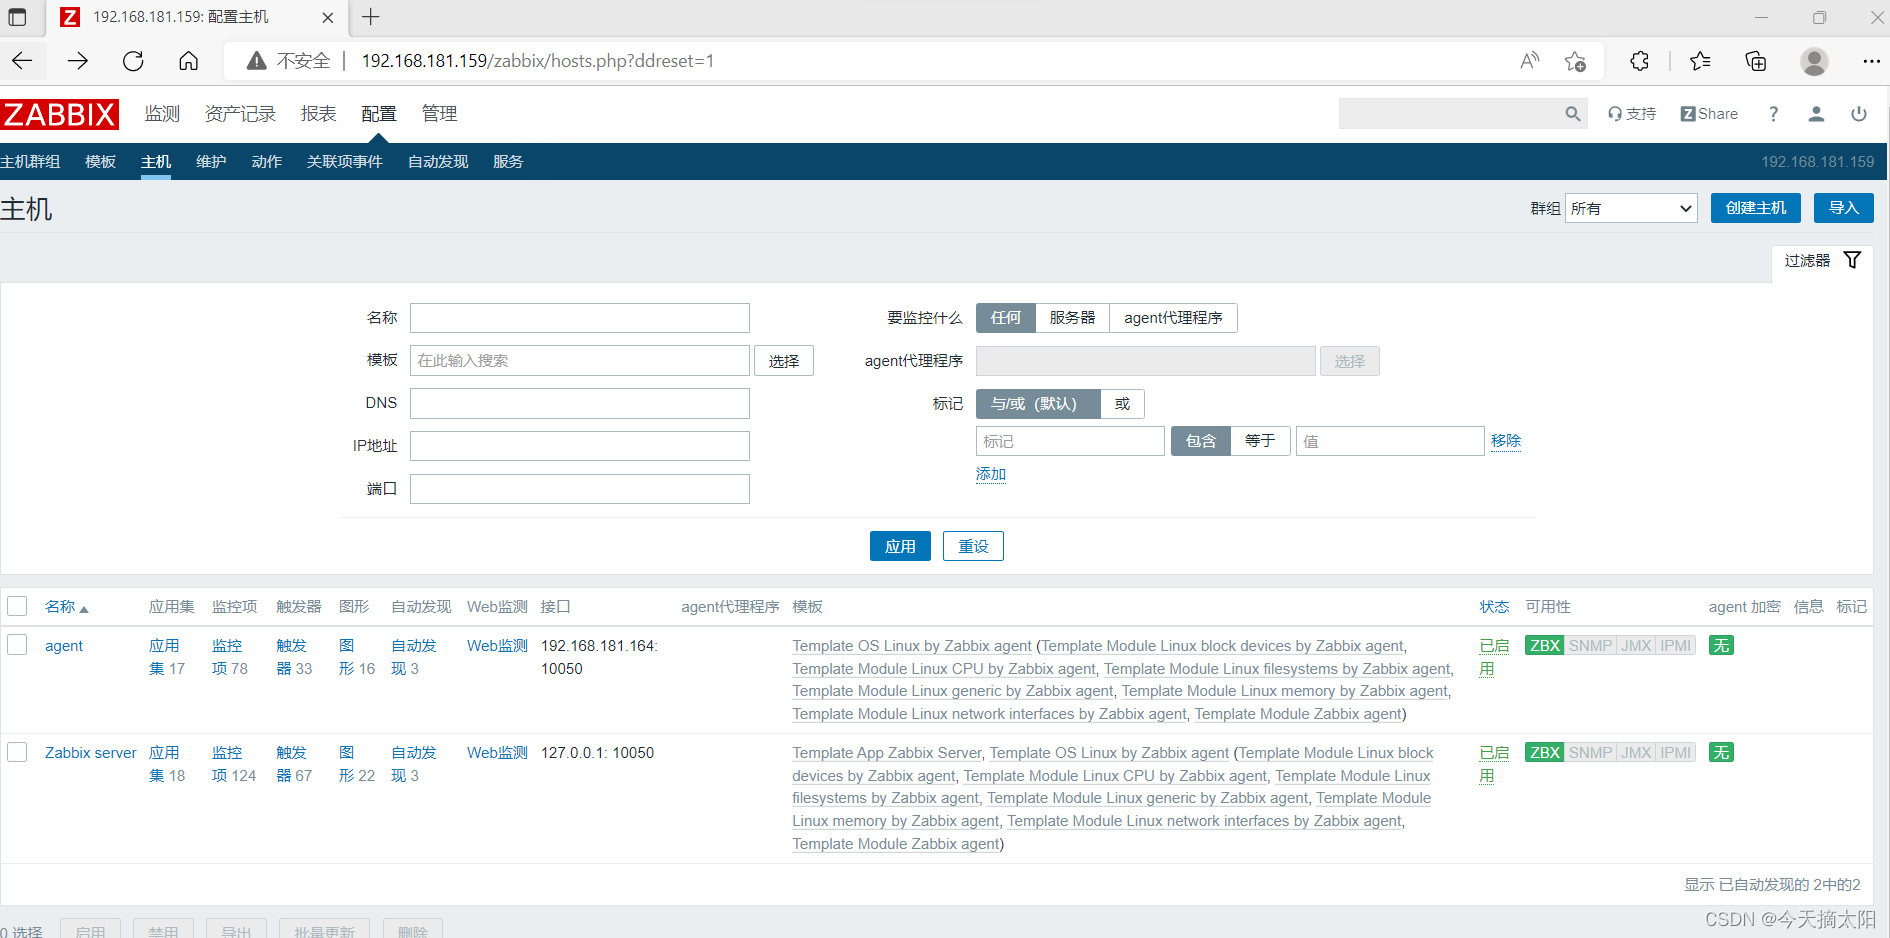This screenshot has width=1890, height=938.
Task: Tick the select-all hosts checkbox
Action: tap(17, 606)
